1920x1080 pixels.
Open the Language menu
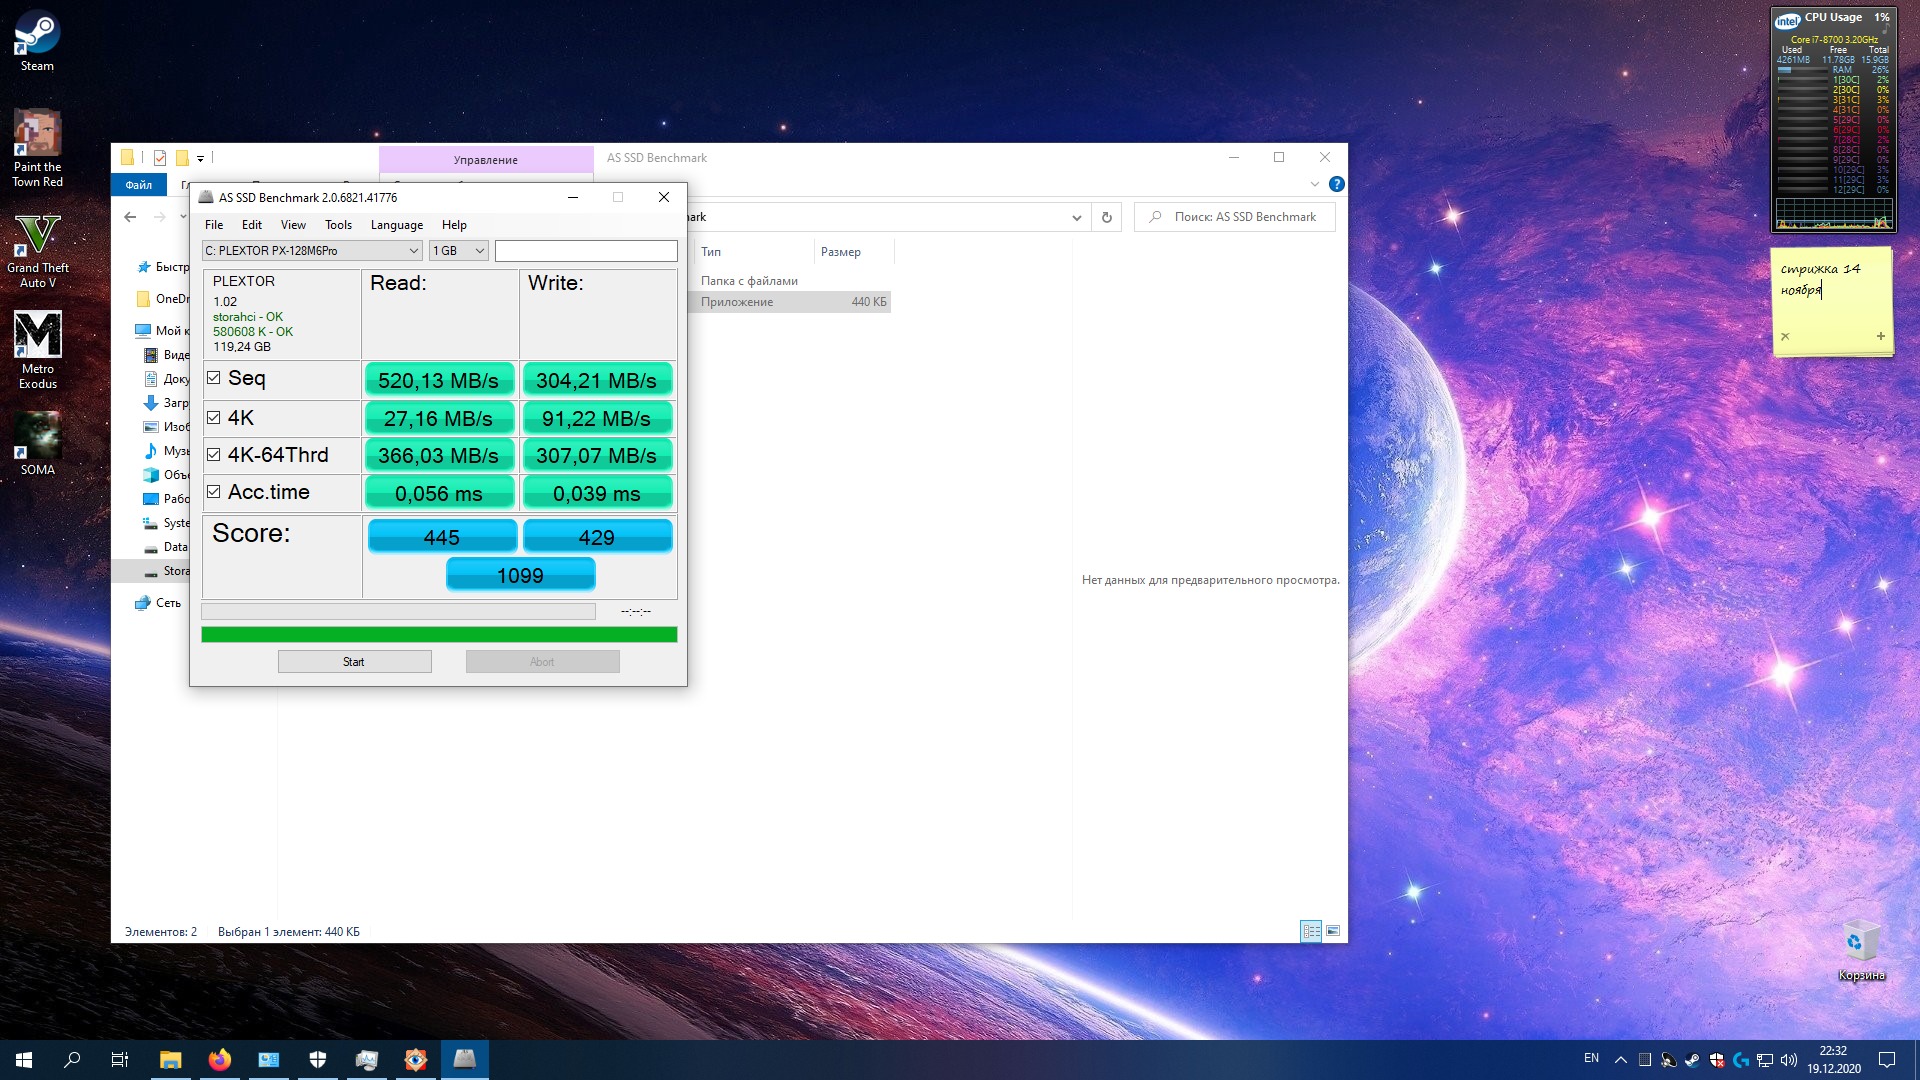click(x=396, y=225)
